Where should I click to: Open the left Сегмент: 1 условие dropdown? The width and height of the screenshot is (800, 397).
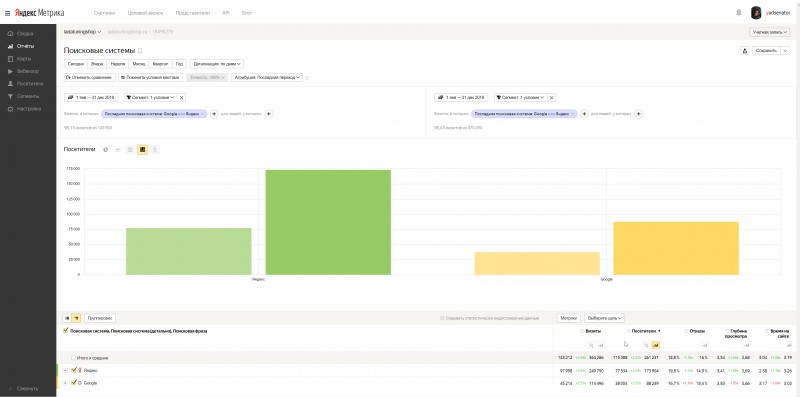150,97
